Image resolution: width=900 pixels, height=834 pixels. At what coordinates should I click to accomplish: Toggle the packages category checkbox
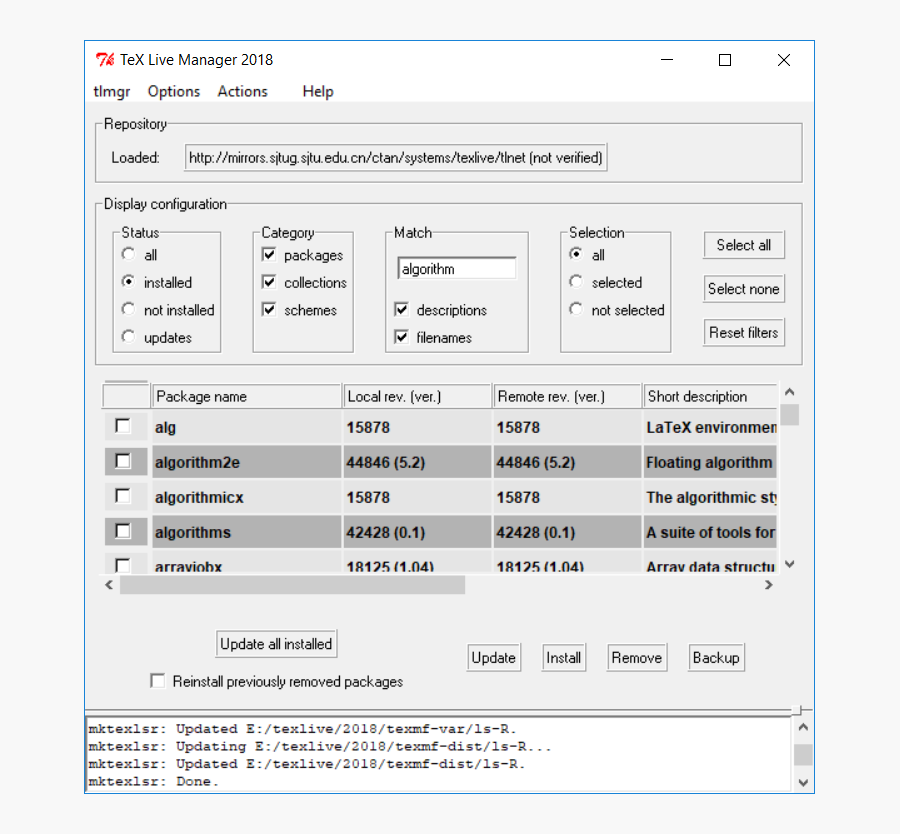(269, 254)
